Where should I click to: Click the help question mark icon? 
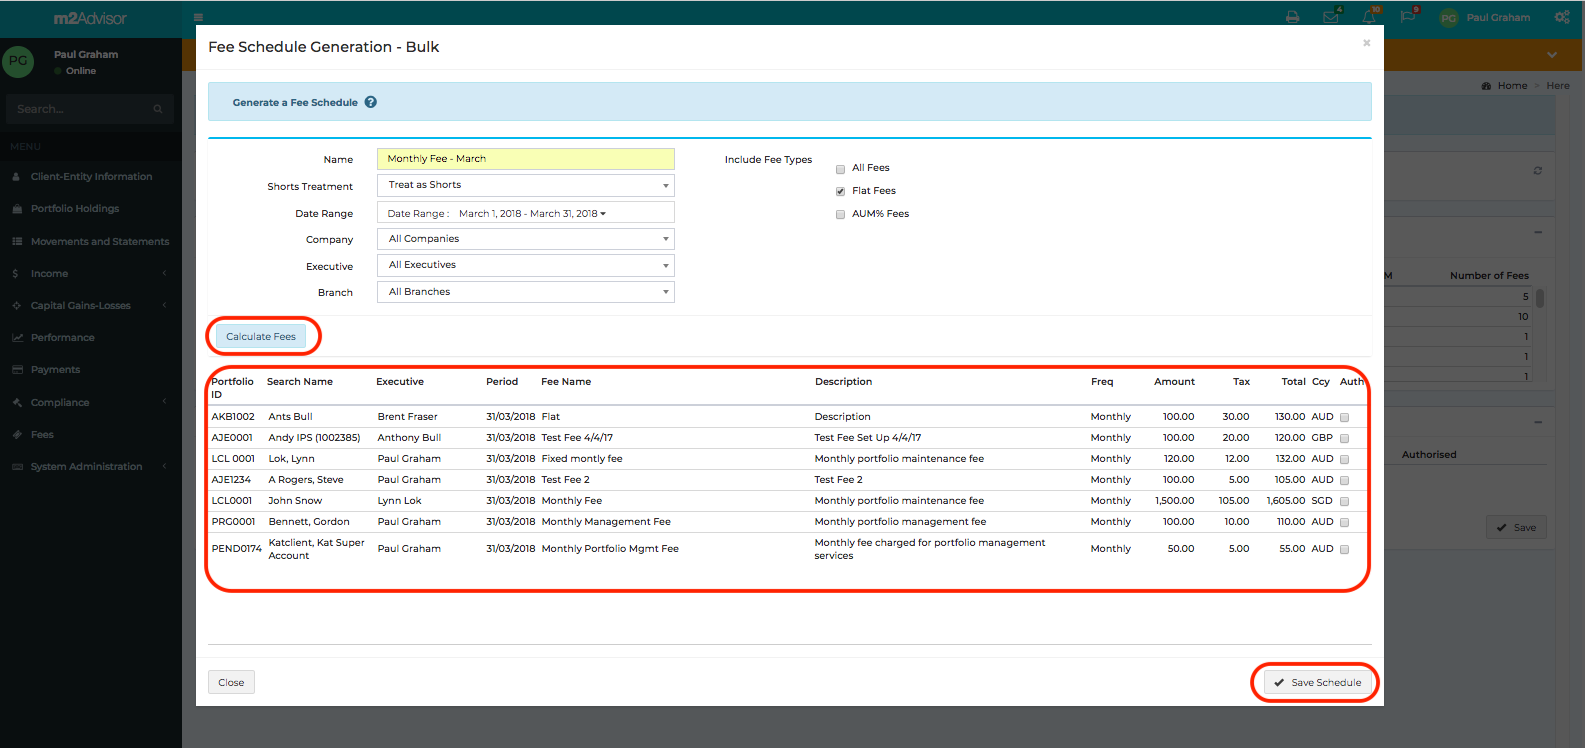370,102
